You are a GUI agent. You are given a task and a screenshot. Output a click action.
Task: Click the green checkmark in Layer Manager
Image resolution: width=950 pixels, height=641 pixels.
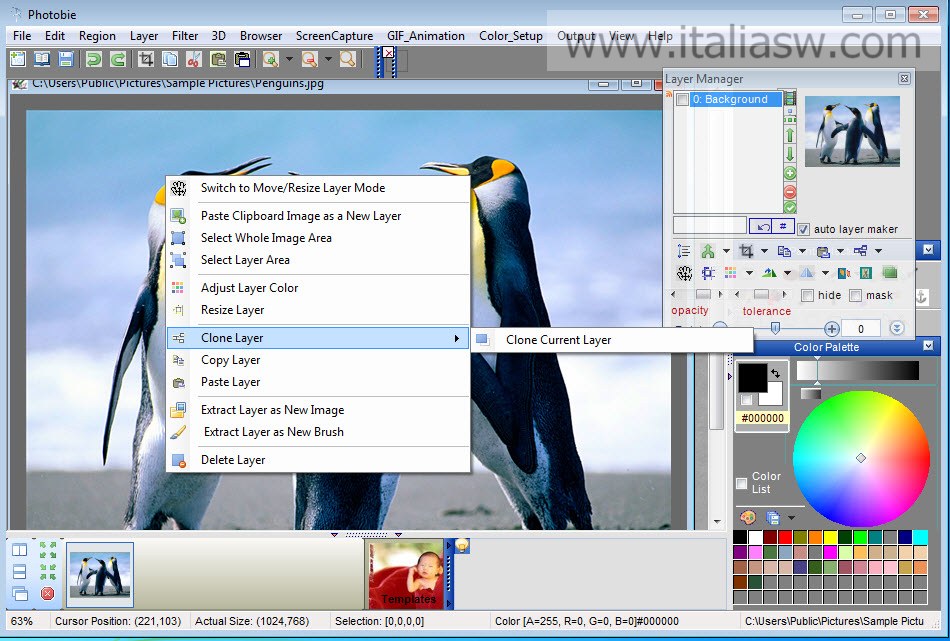(790, 207)
